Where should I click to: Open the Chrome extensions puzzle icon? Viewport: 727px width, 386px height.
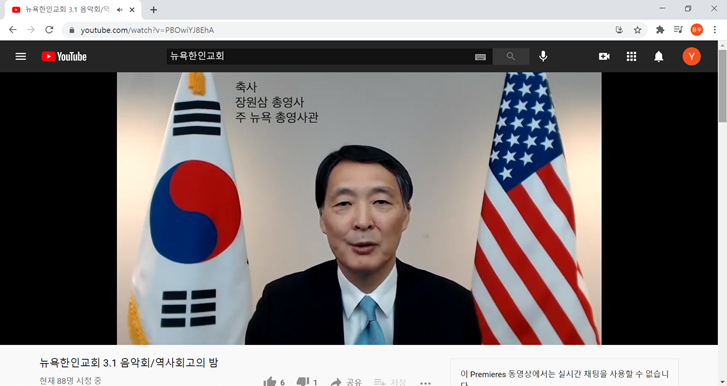660,30
